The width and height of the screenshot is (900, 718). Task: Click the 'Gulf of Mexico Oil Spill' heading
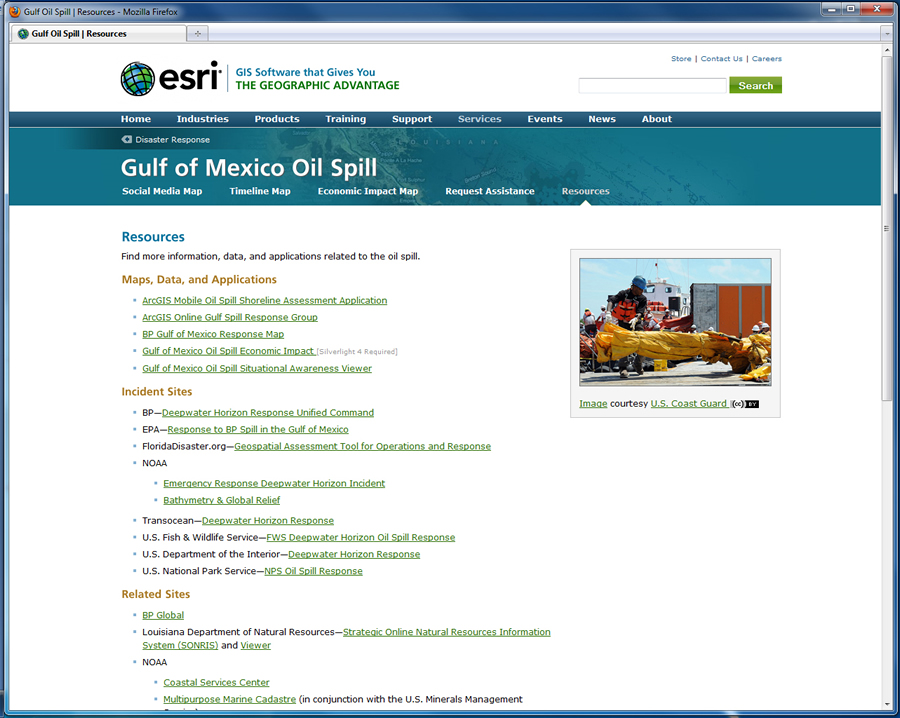click(249, 168)
